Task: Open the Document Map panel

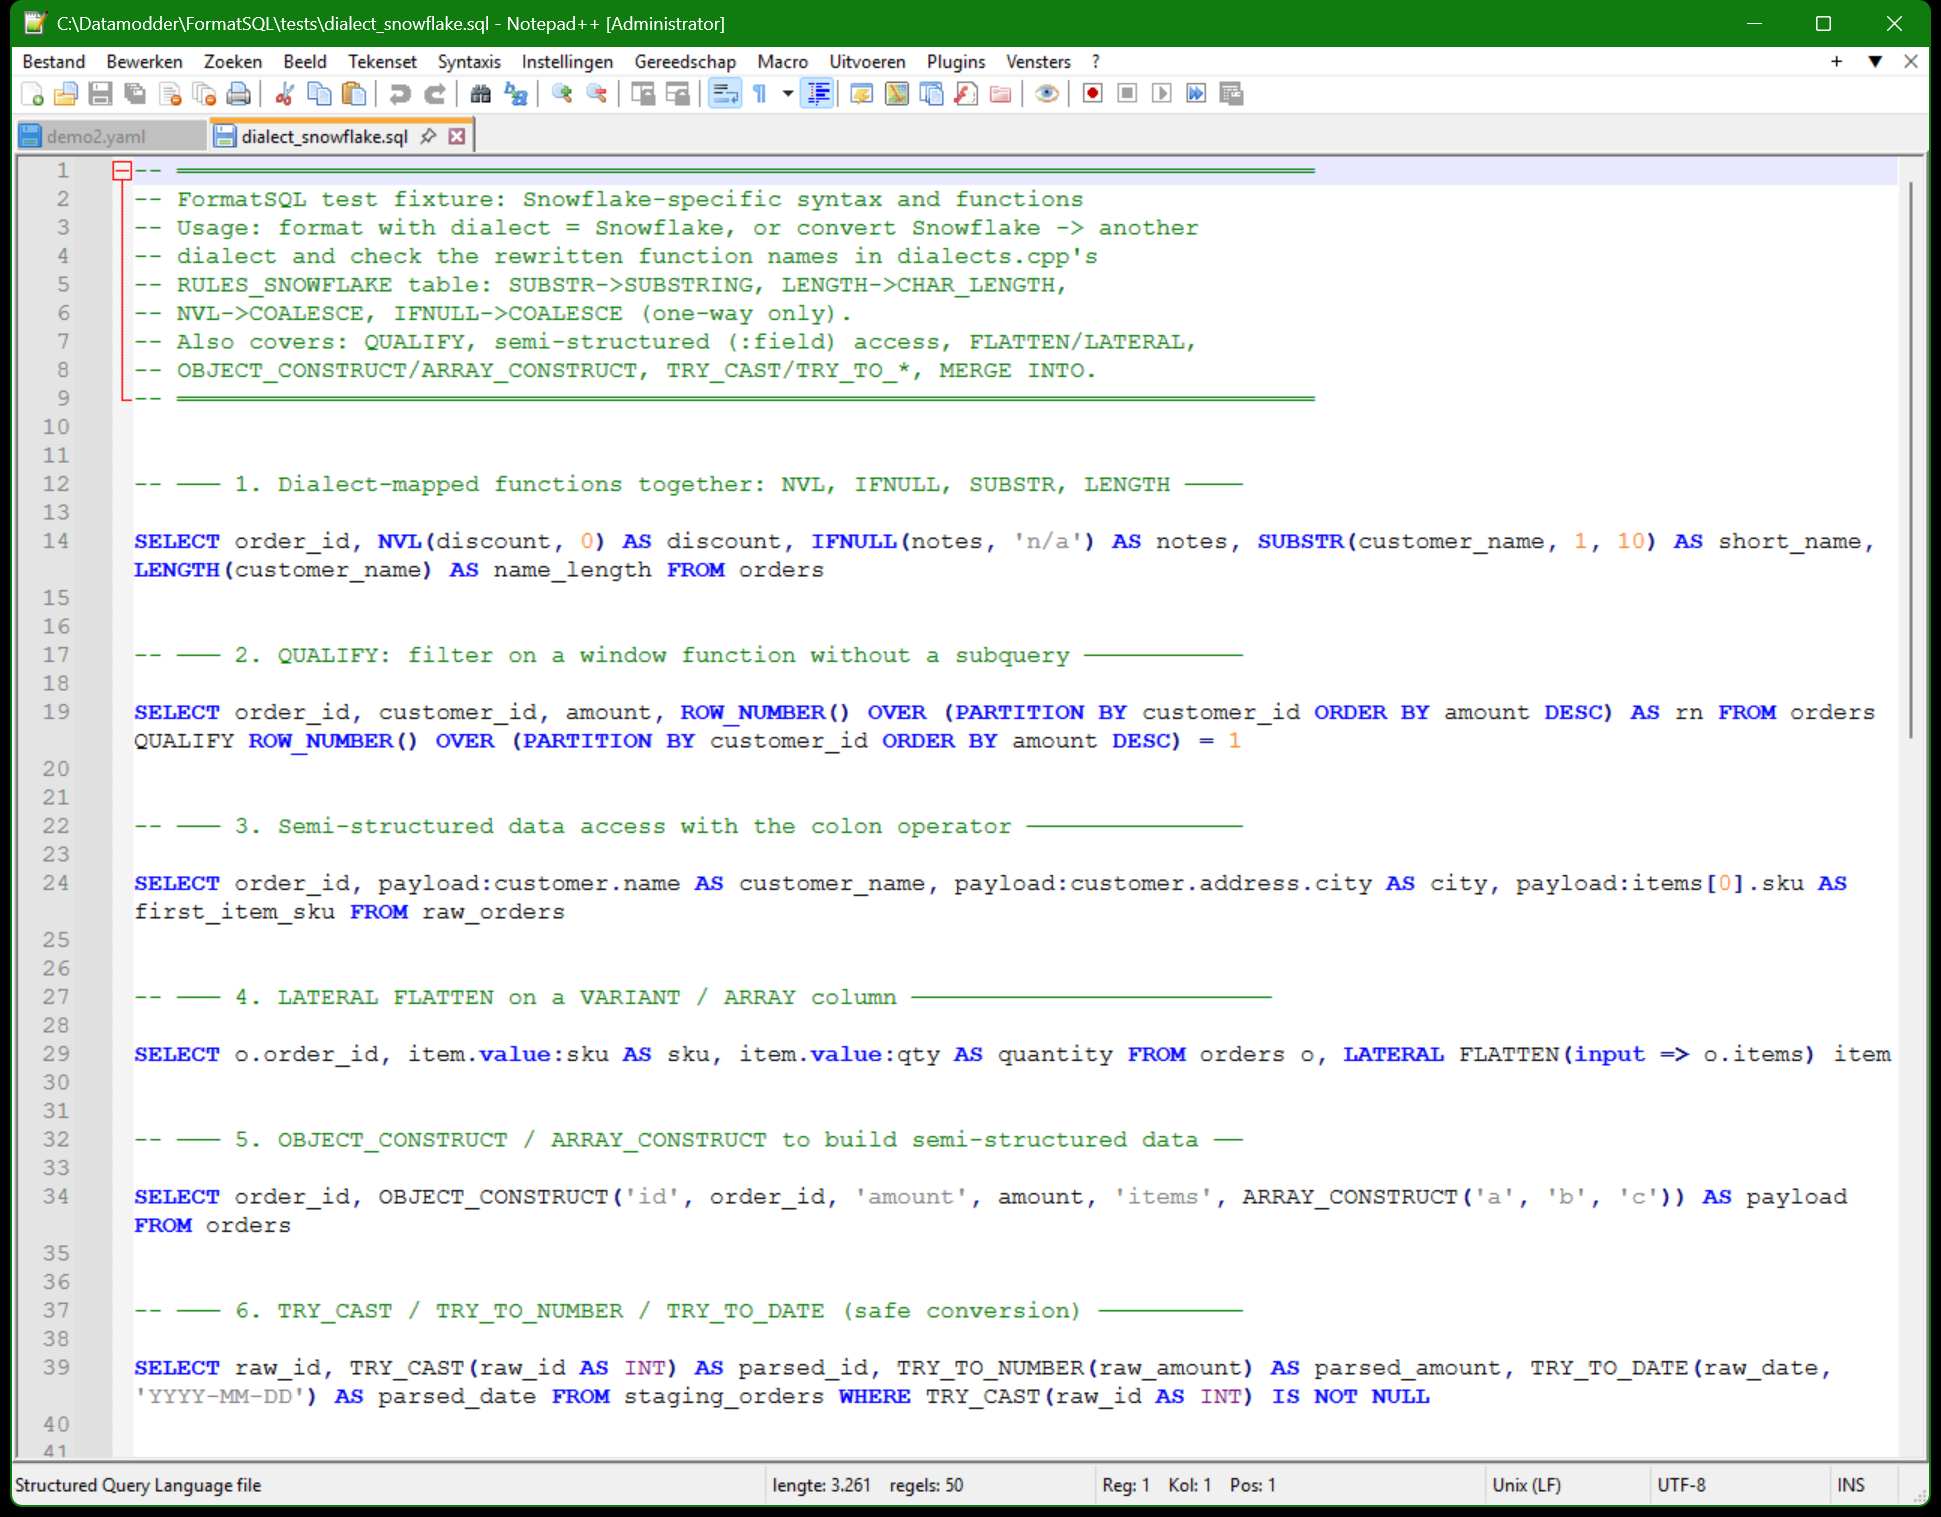Action: 897,94
